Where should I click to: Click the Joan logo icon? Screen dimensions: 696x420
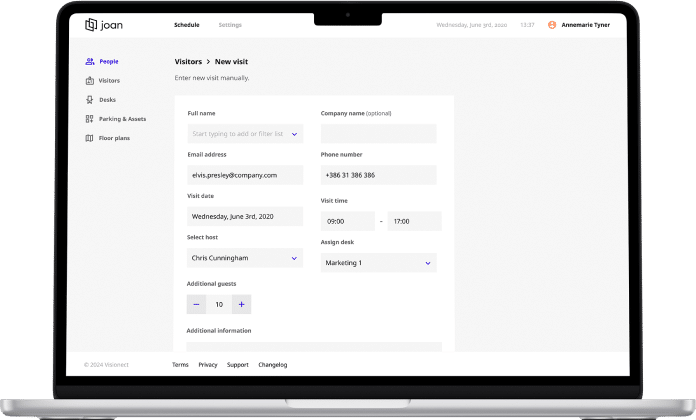(x=92, y=24)
